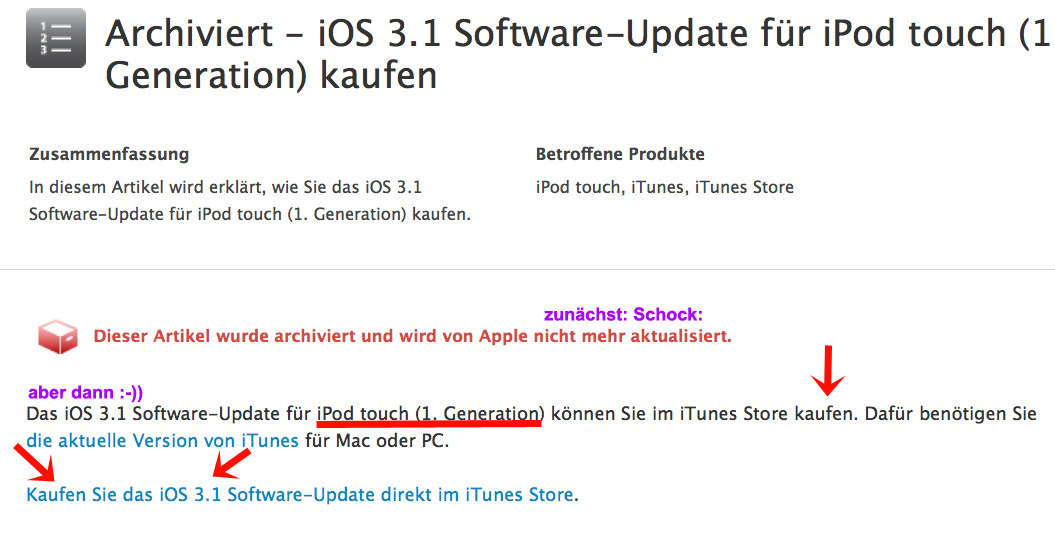Click the 'Betroffene Produkte' heading

pos(620,154)
